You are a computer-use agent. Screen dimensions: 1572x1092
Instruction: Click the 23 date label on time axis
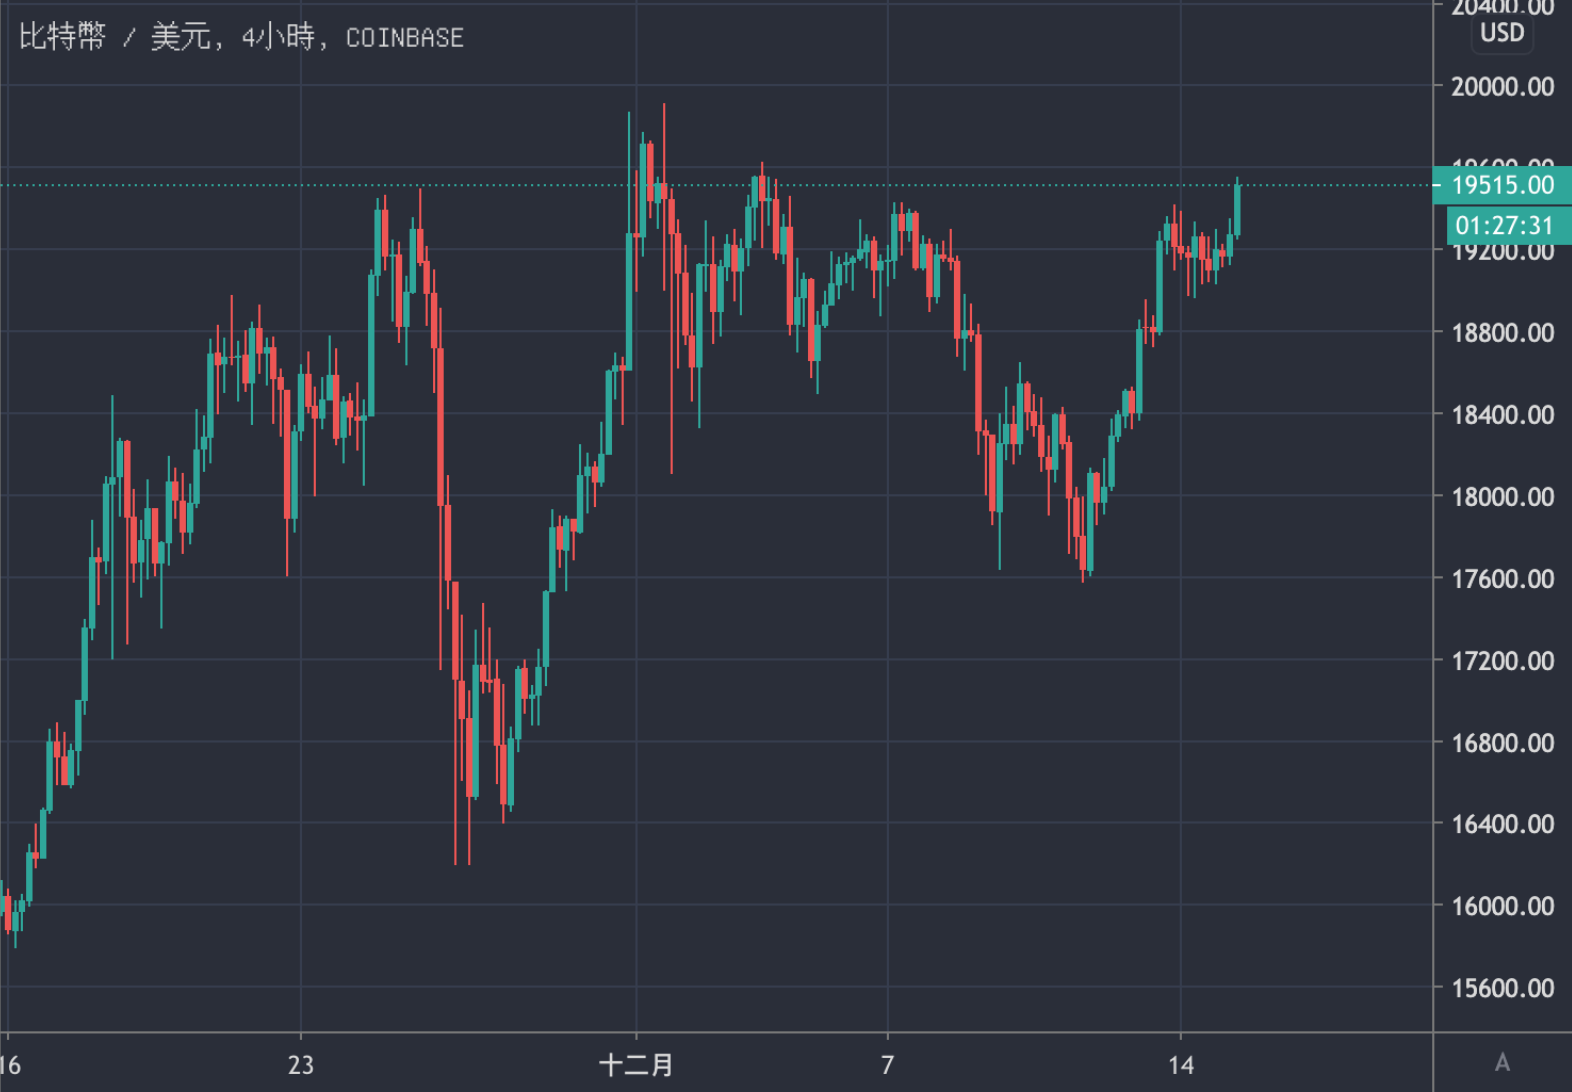point(301,1064)
